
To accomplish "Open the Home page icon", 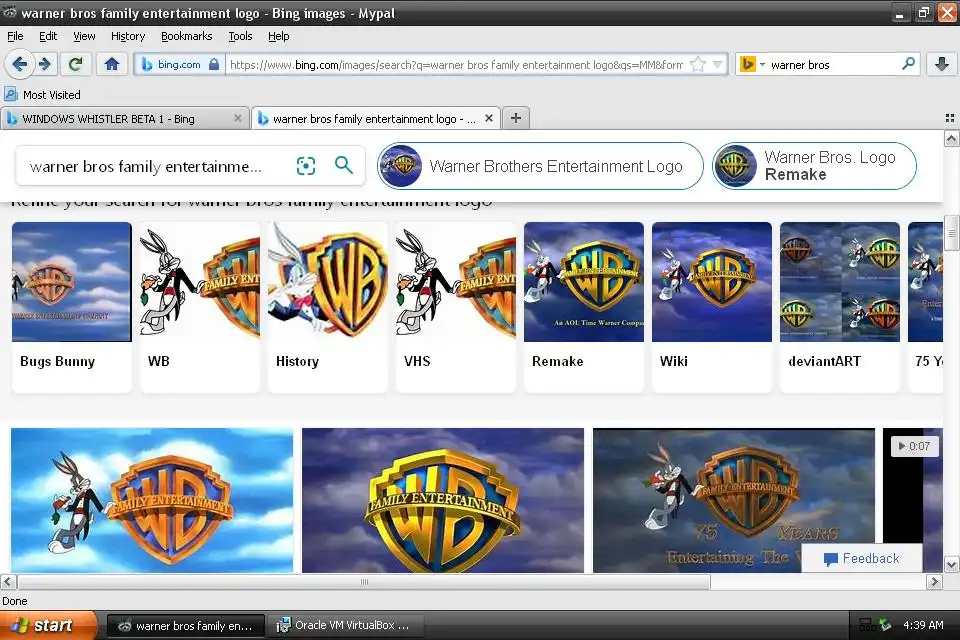I will (111, 64).
